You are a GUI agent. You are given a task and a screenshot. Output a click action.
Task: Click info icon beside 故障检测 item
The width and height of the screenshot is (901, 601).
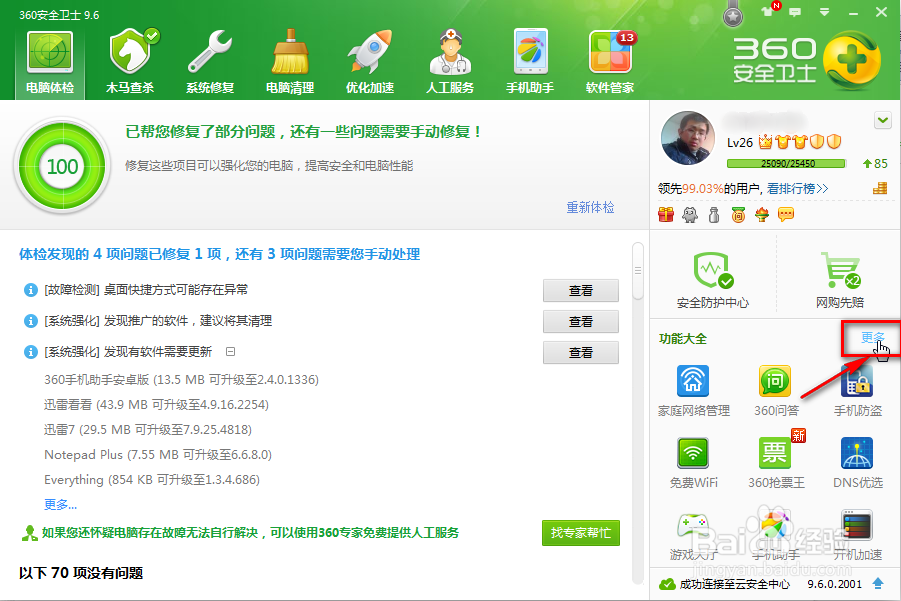[x=30, y=290]
